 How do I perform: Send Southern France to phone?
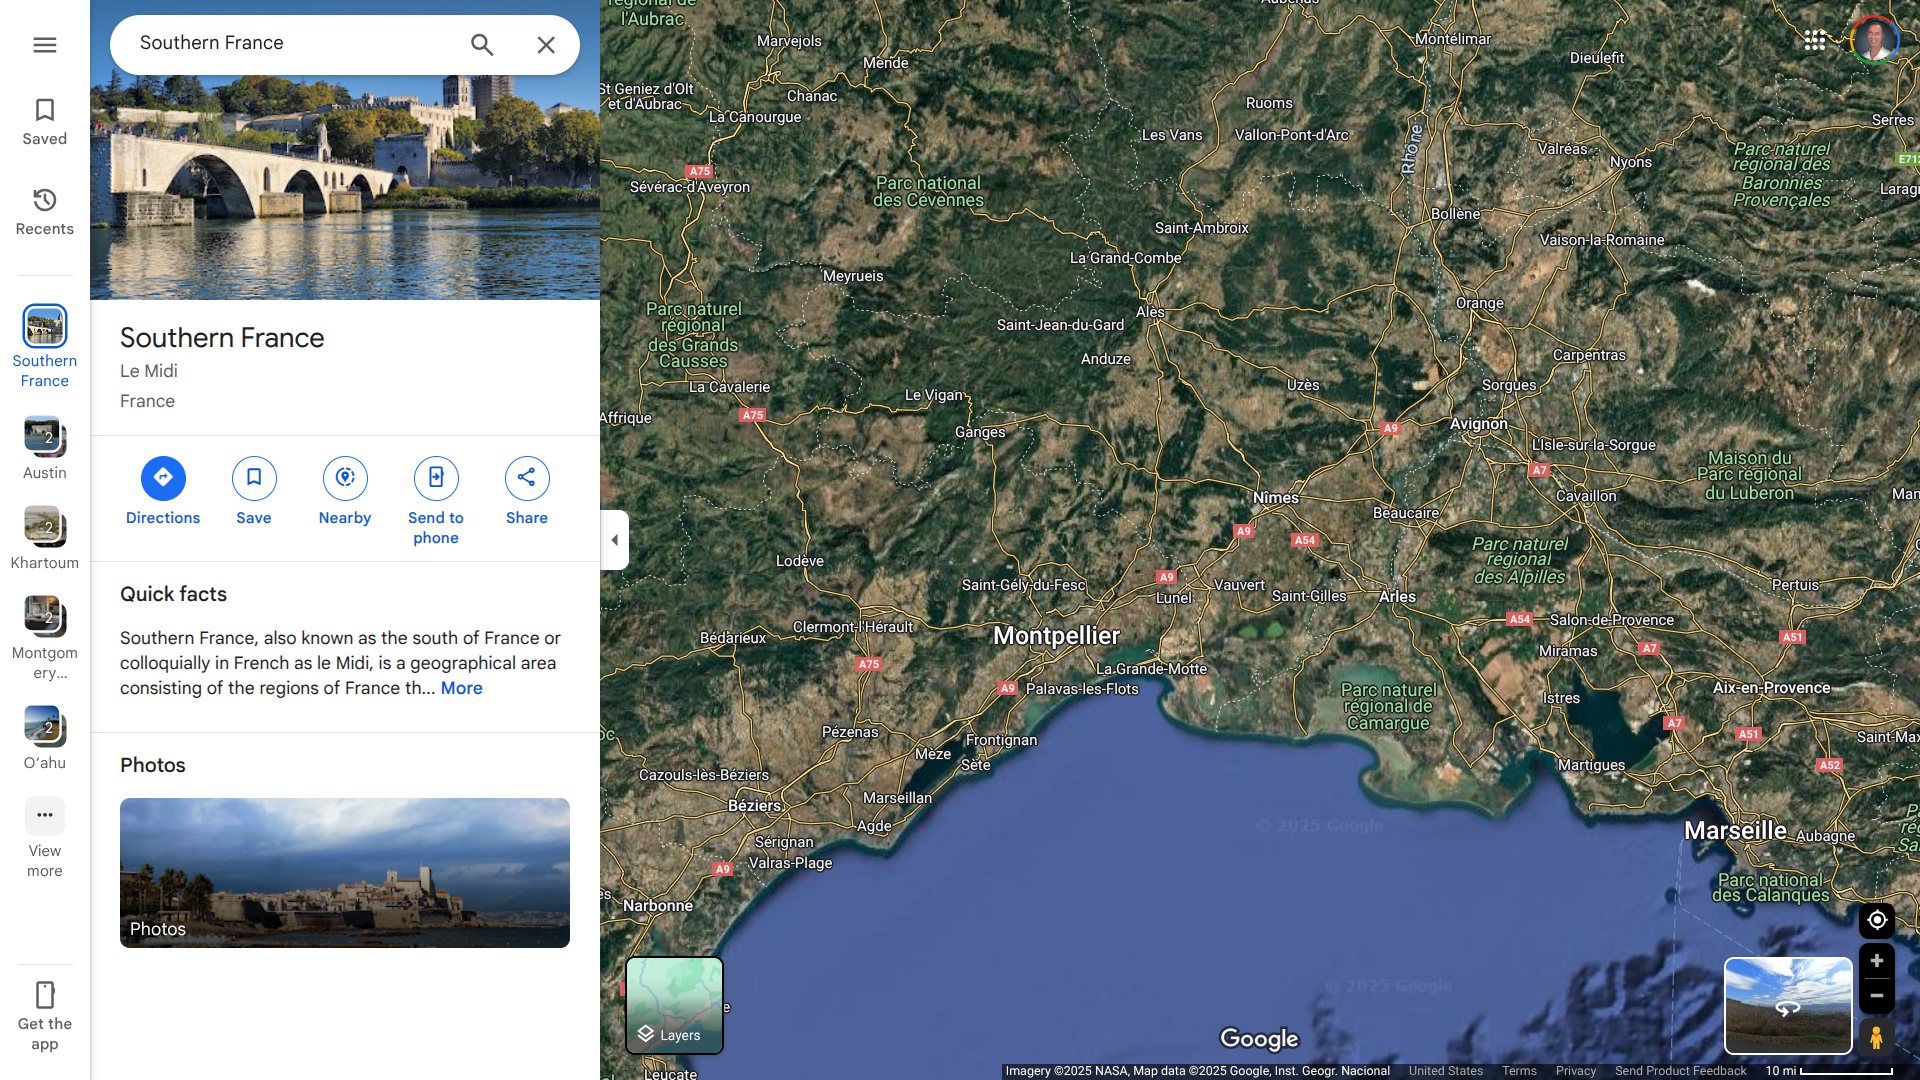436,479
